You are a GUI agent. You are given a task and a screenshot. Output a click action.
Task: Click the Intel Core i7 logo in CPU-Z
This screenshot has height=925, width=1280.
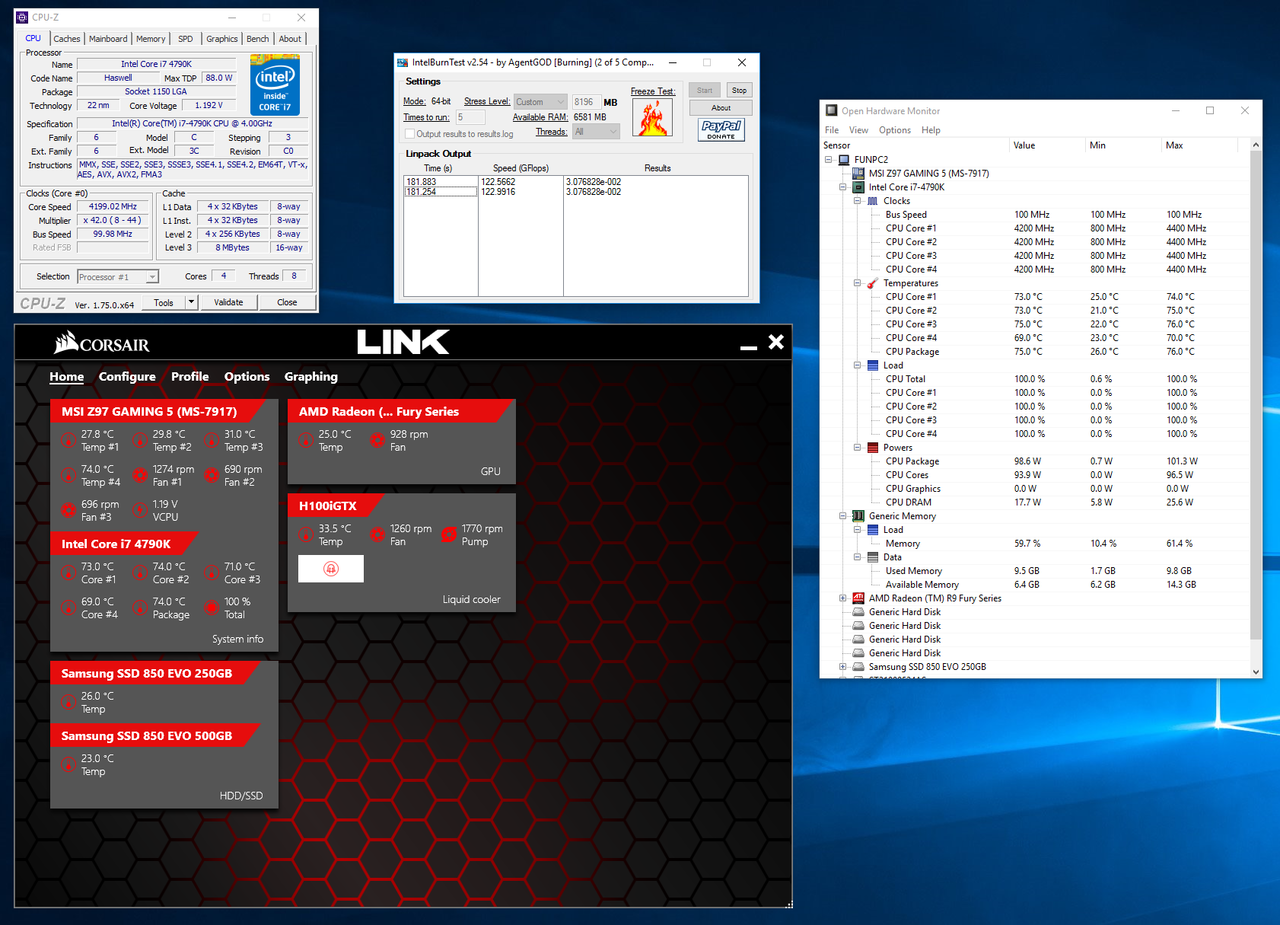point(275,85)
